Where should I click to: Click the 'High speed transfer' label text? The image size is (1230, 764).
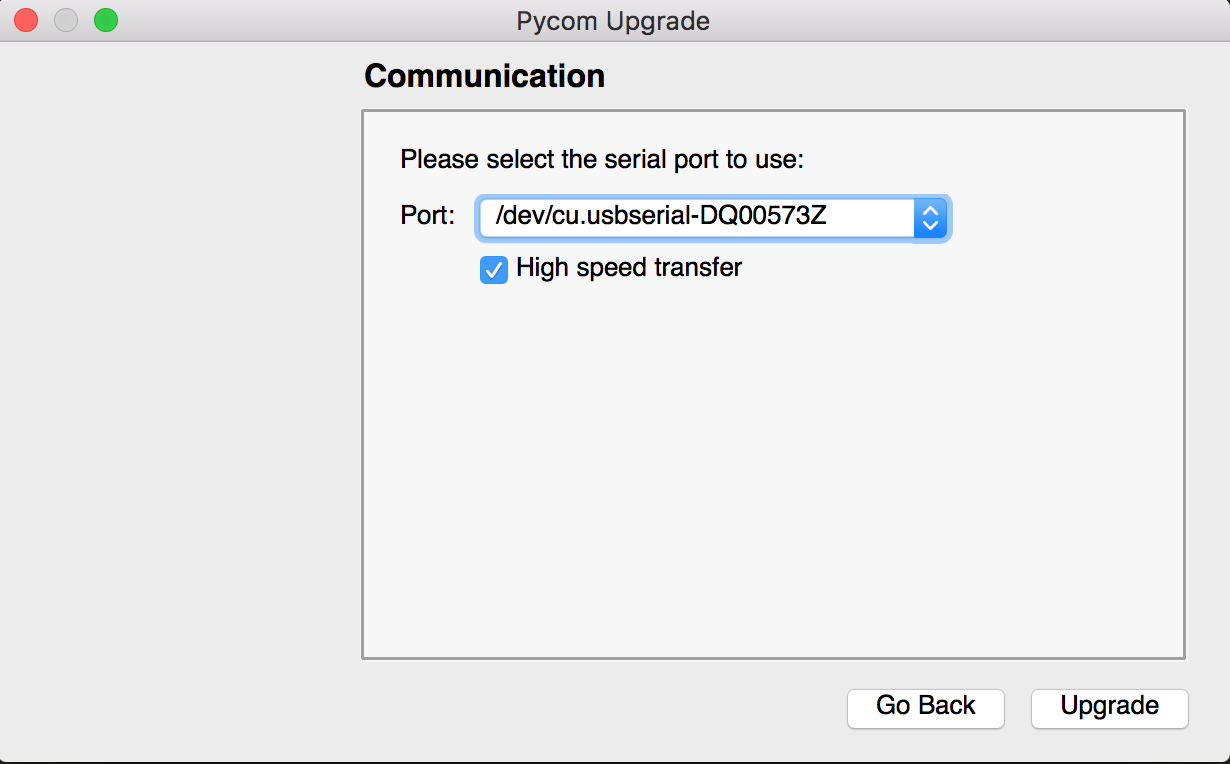click(x=628, y=268)
